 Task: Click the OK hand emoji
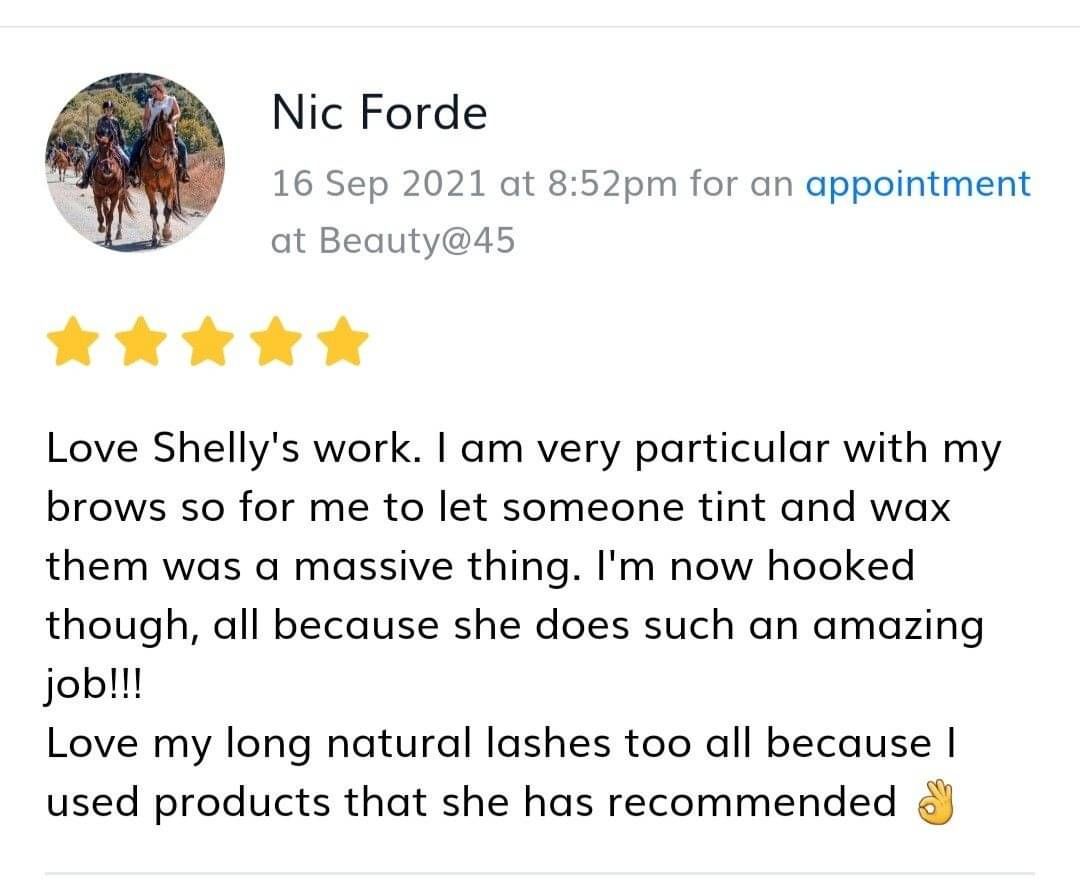tap(935, 802)
